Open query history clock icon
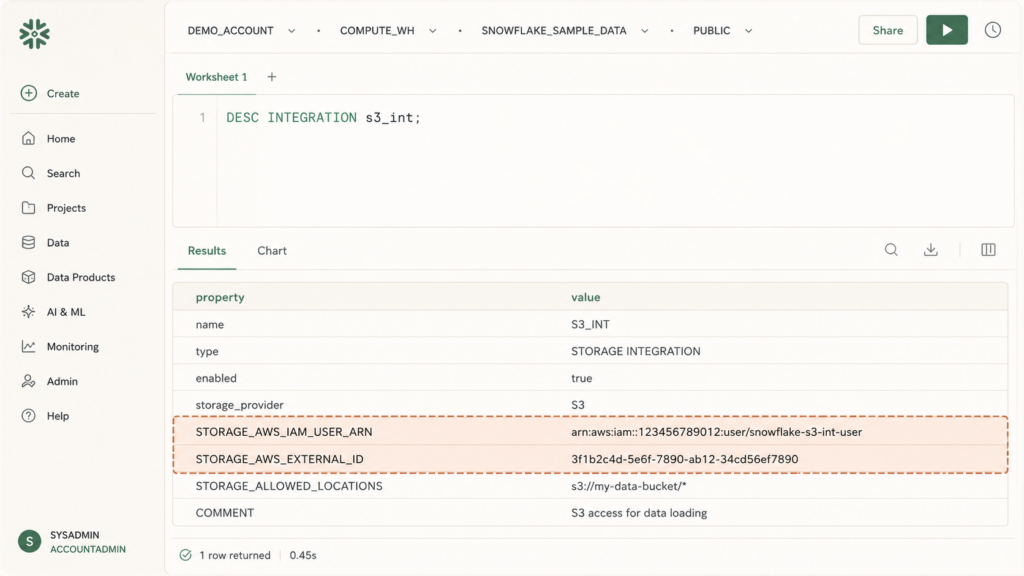Image resolution: width=1024 pixels, height=576 pixels. 993,30
